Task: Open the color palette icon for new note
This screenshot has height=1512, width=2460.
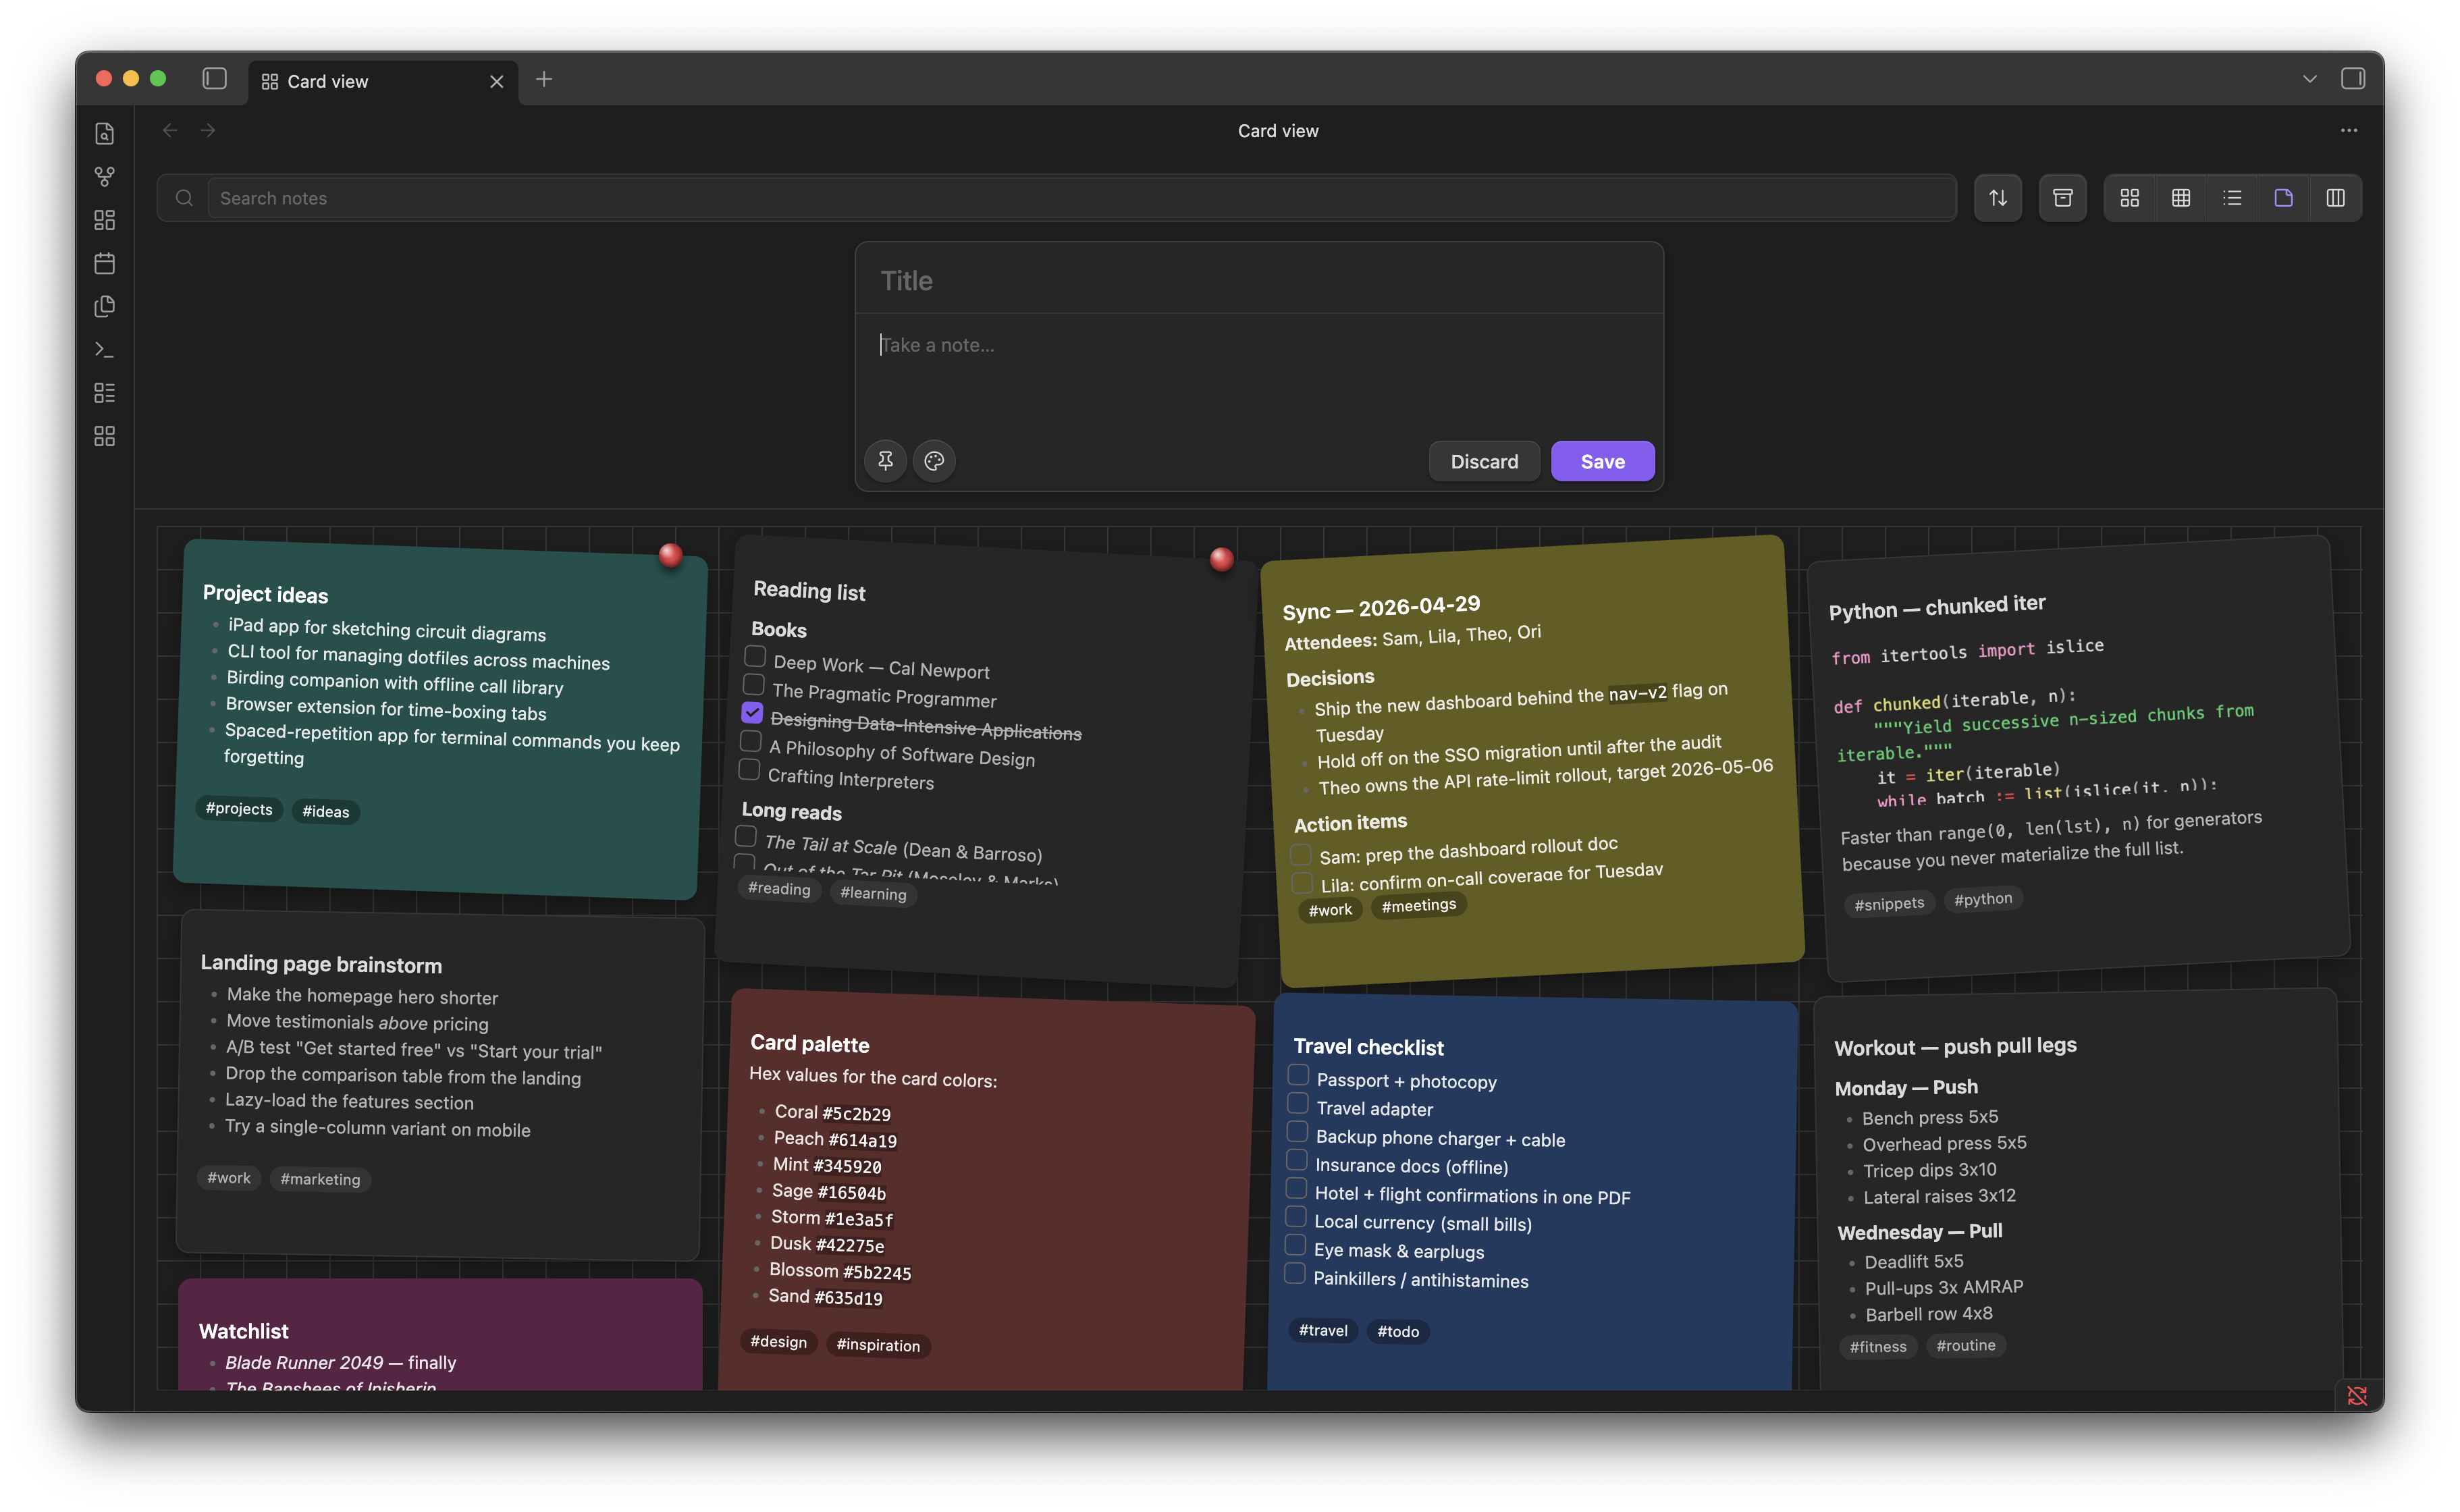Action: click(x=934, y=461)
